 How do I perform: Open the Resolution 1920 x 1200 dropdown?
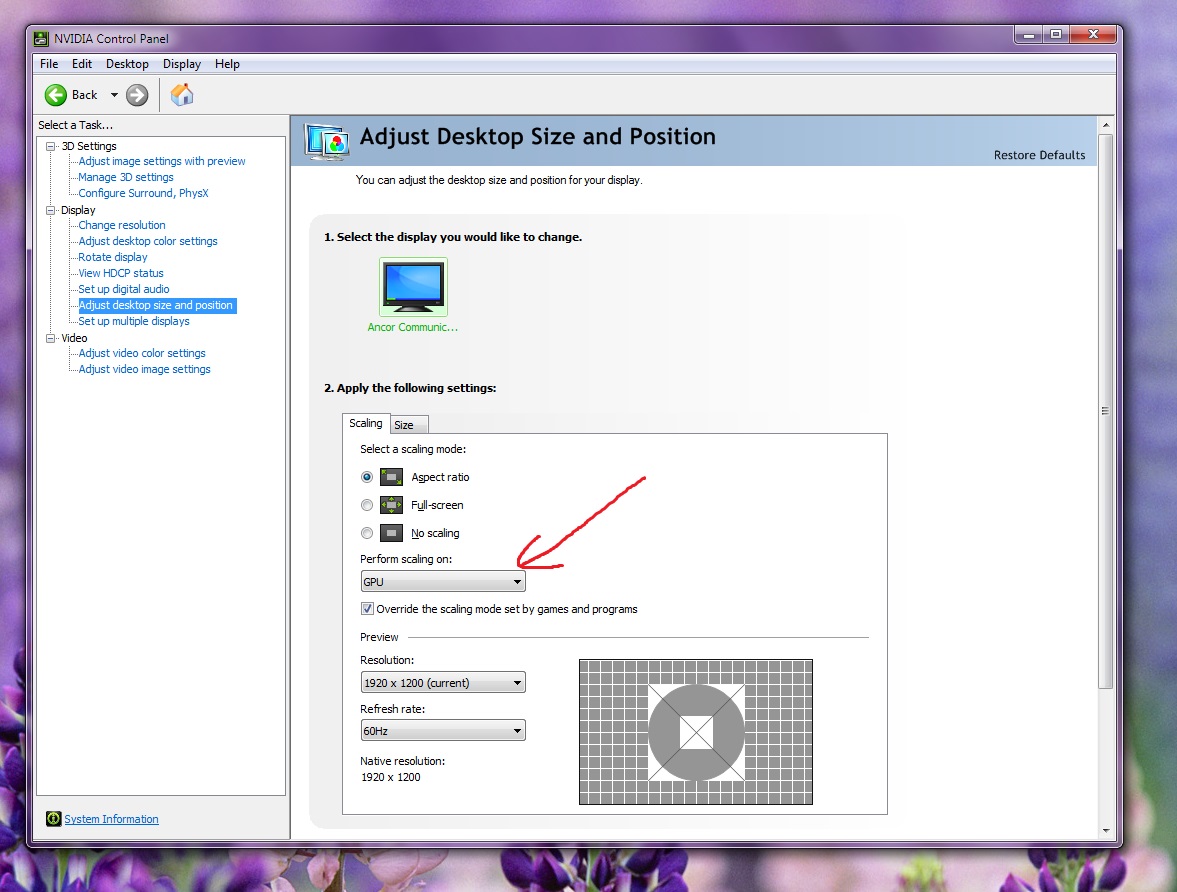coord(443,683)
